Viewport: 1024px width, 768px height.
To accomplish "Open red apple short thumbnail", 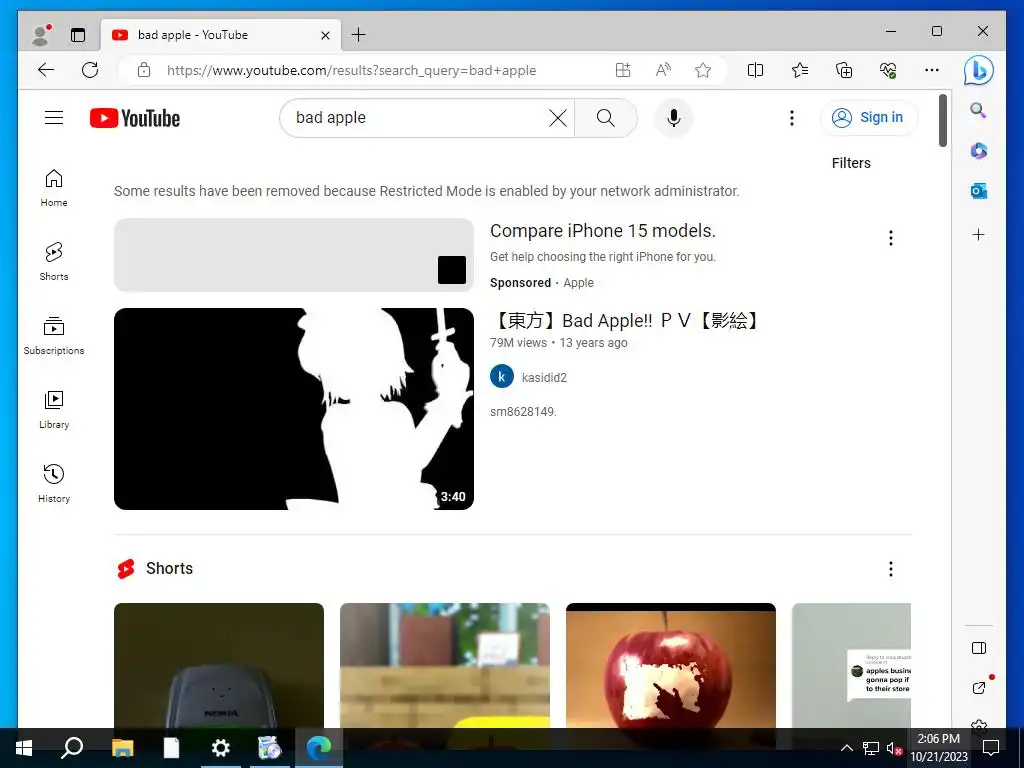I will tap(671, 665).
